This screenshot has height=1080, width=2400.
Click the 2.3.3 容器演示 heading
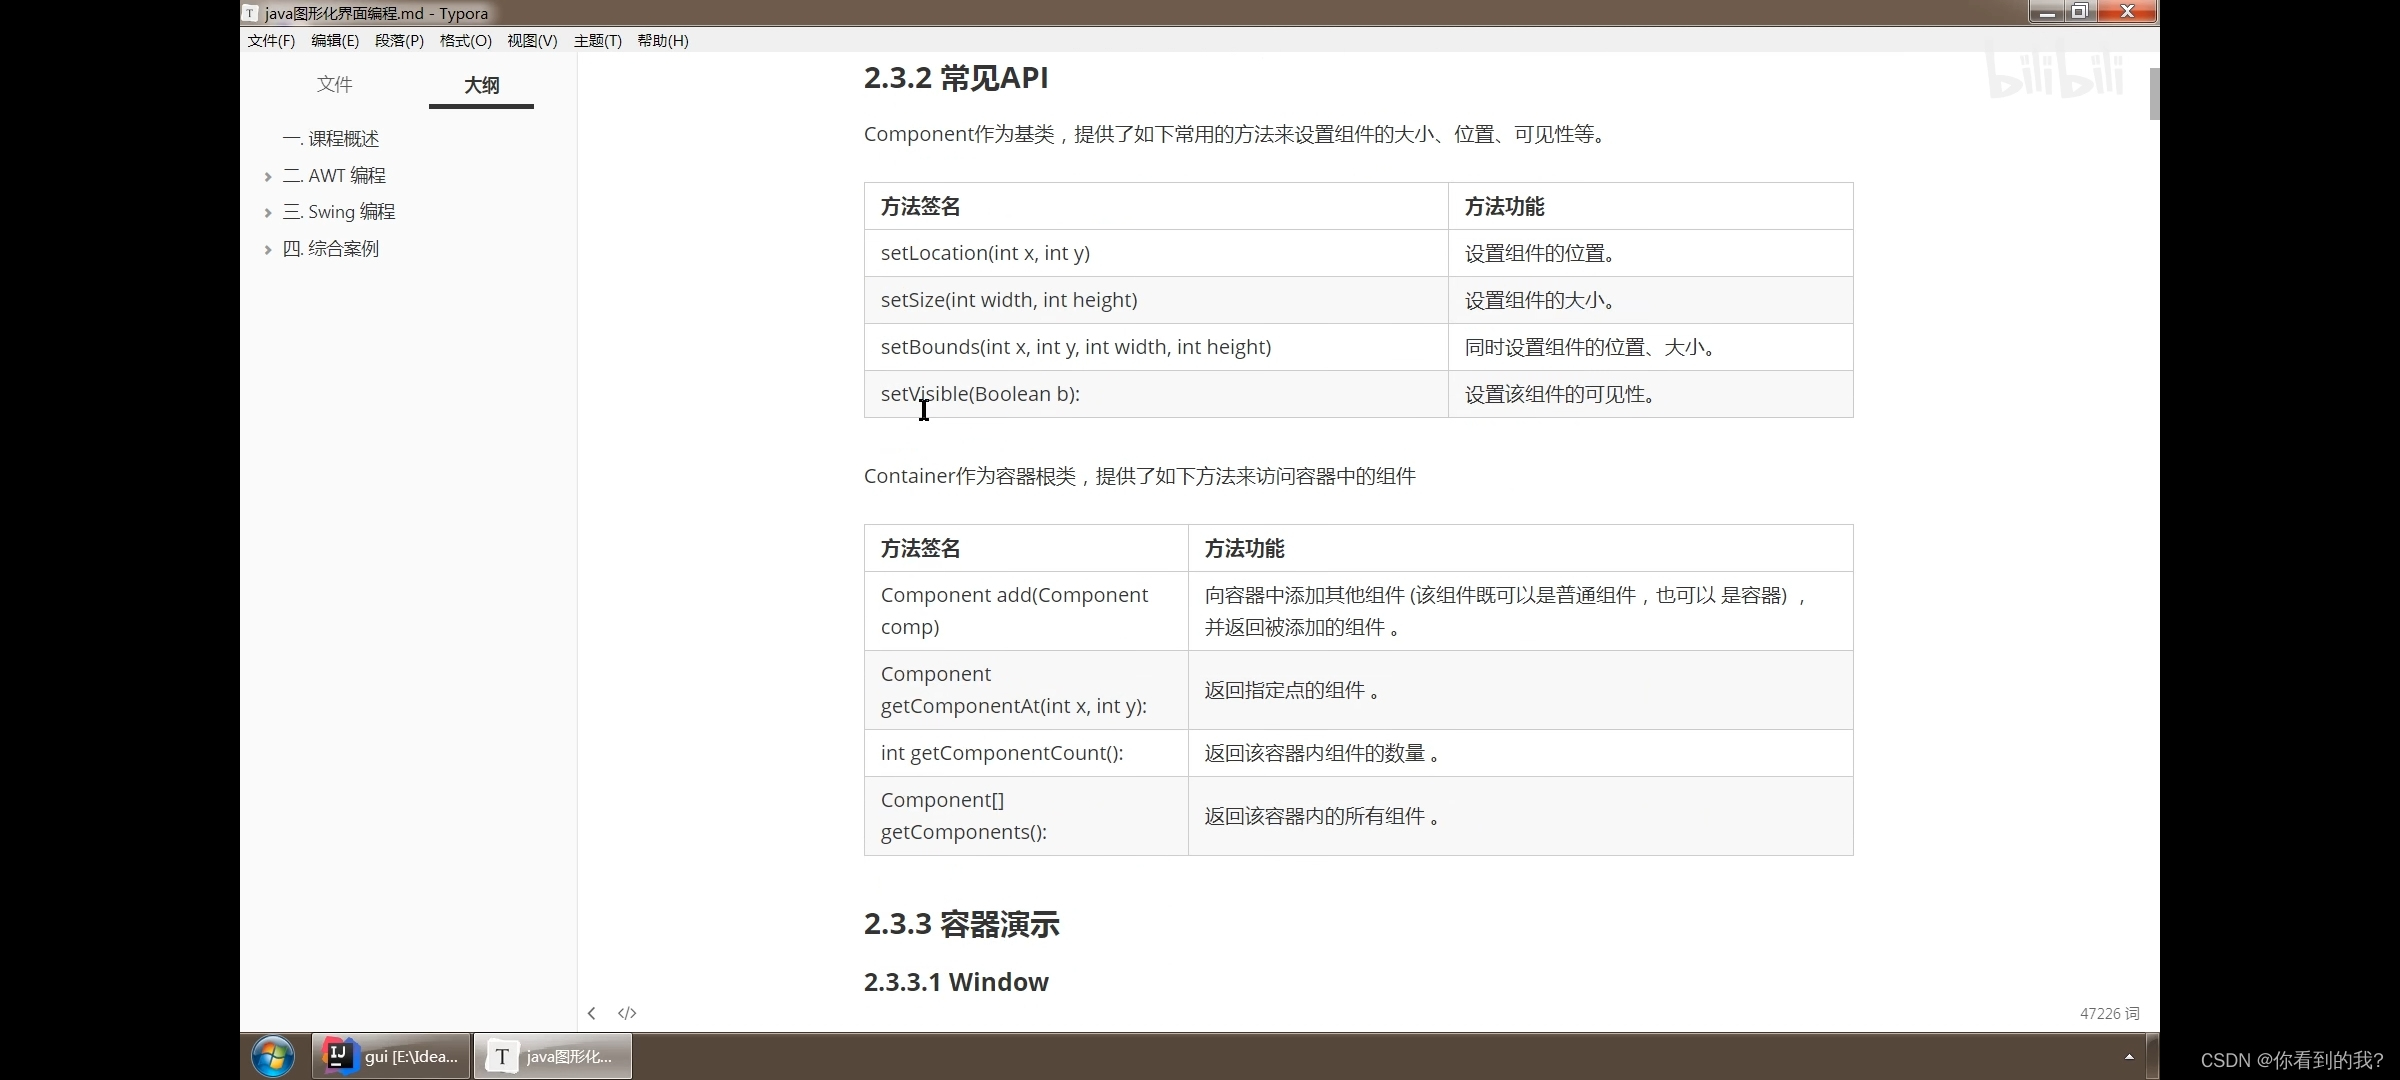(961, 924)
